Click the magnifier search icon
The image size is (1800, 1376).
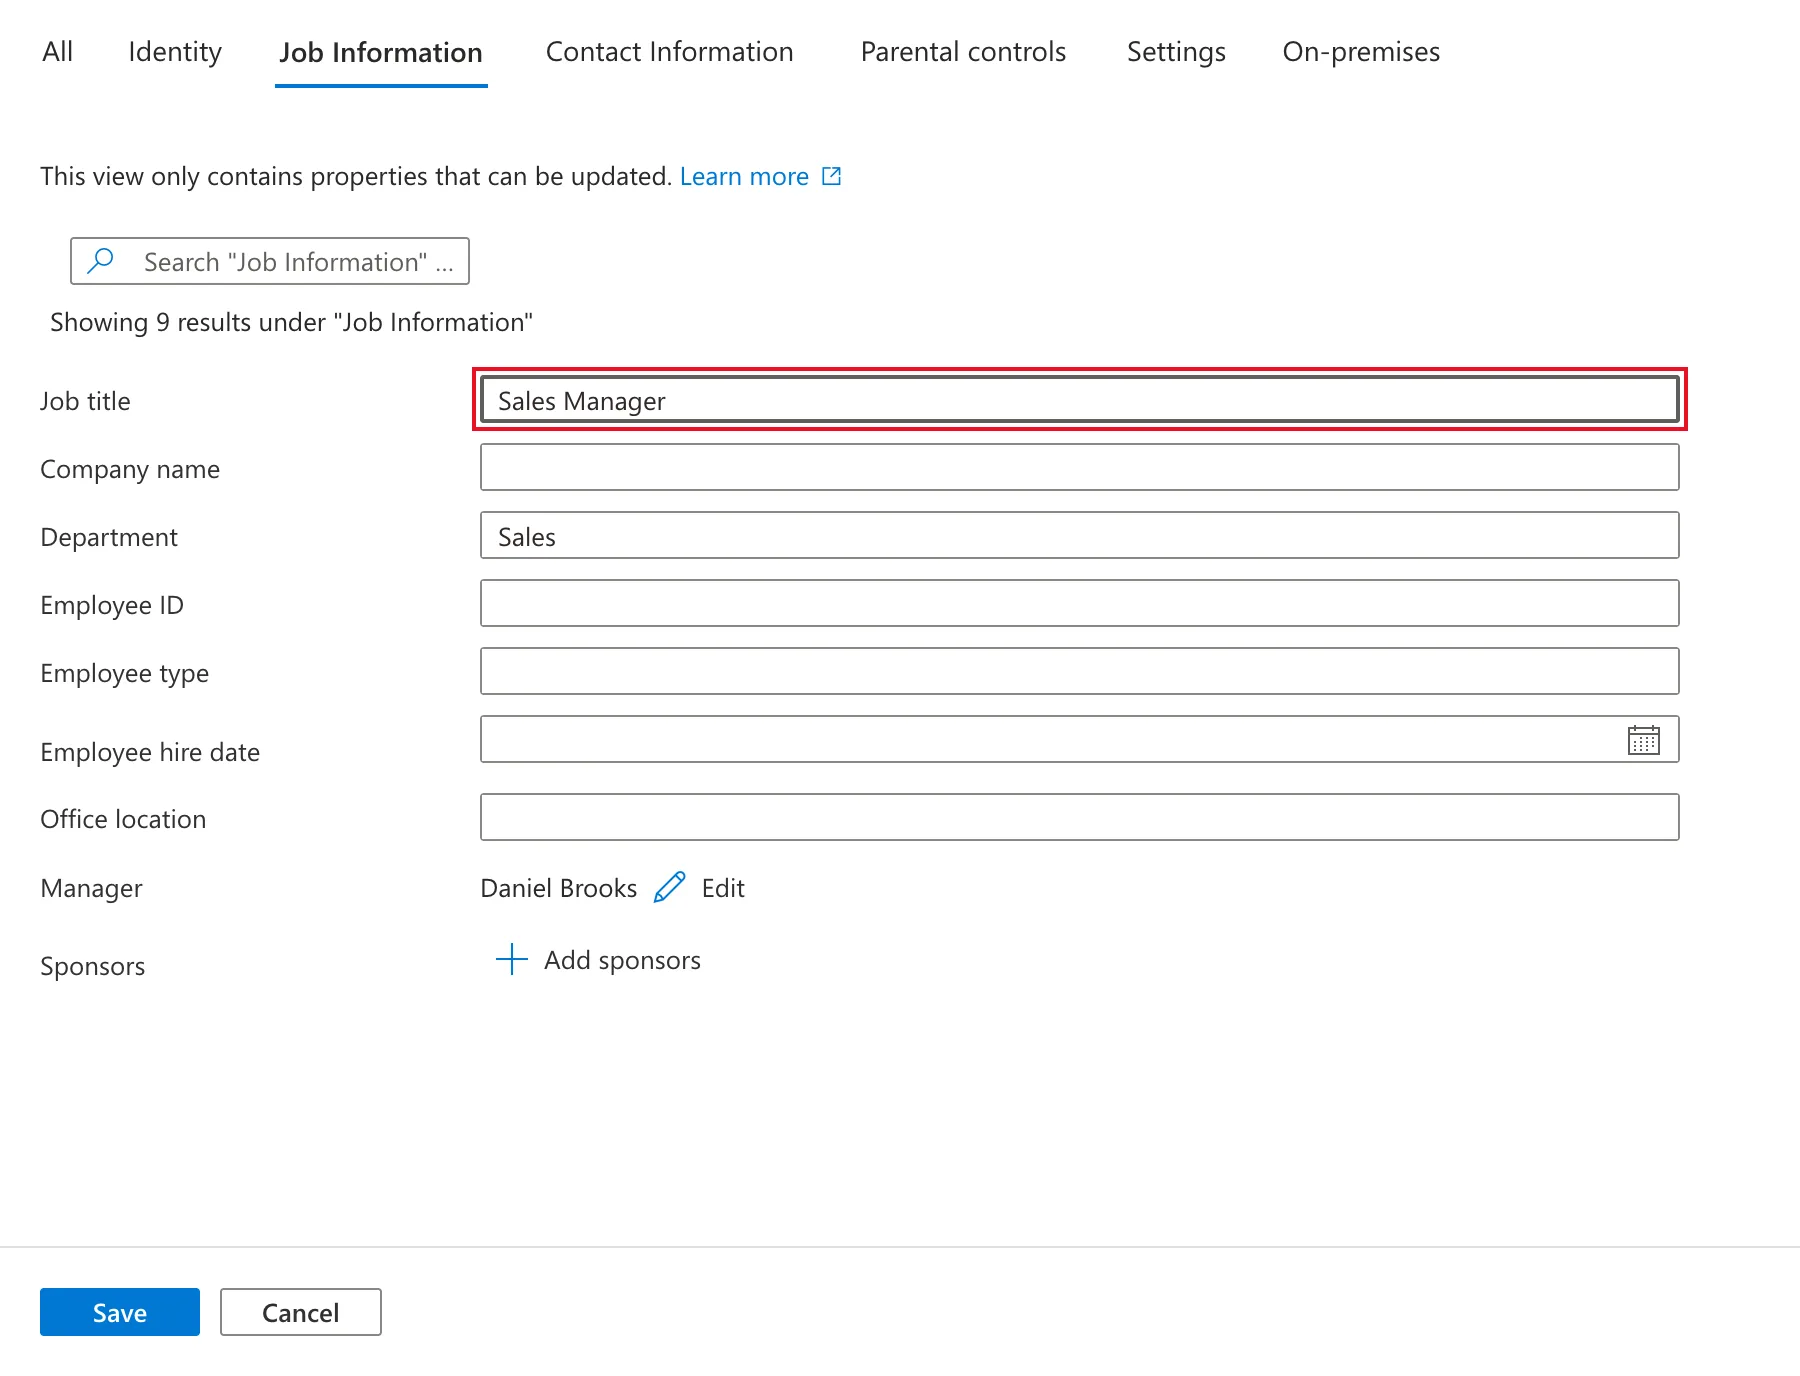pyautogui.click(x=101, y=261)
